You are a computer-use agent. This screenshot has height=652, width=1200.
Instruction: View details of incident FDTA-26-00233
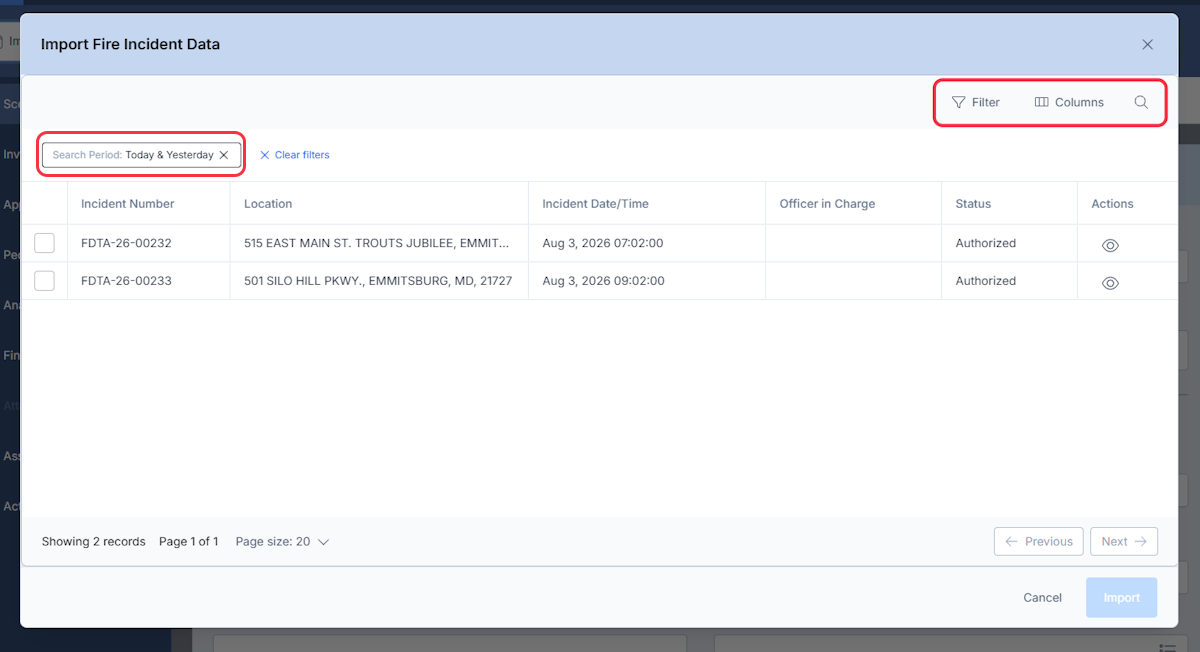[1110, 283]
